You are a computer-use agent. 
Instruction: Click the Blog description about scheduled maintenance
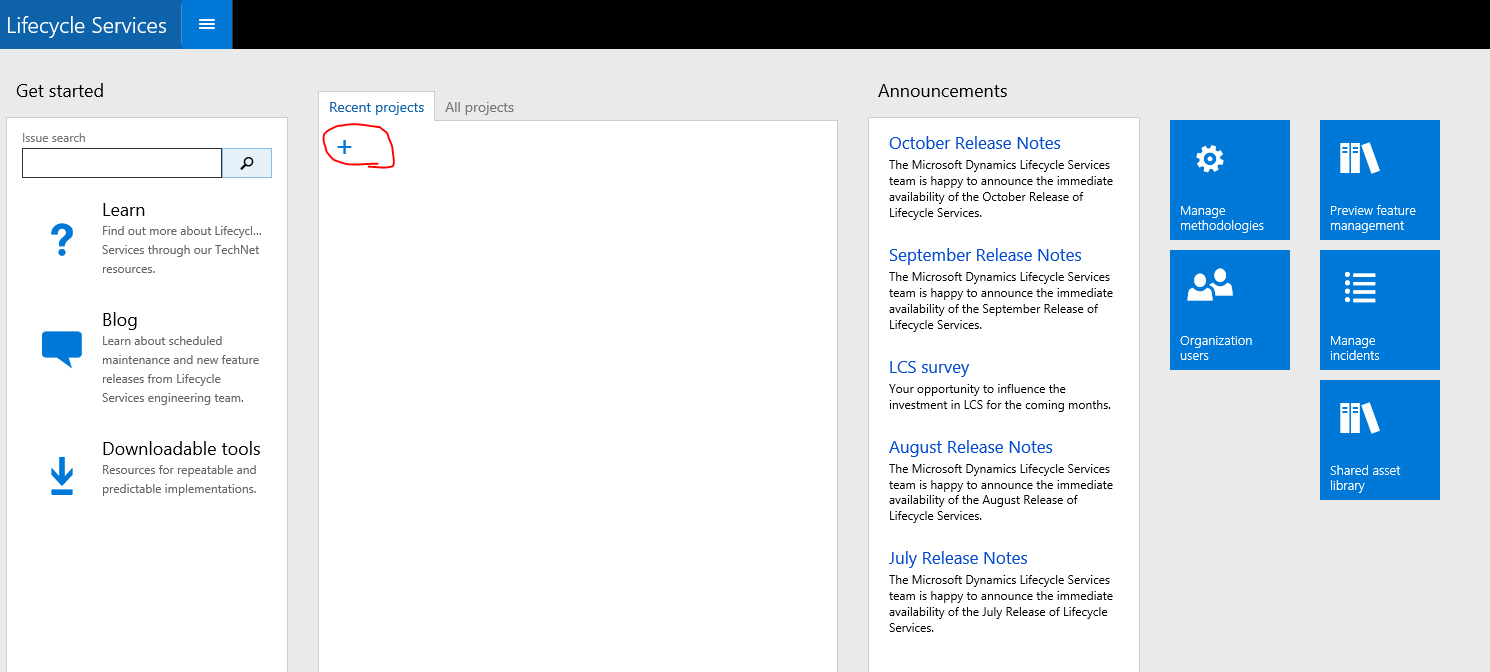coord(180,369)
